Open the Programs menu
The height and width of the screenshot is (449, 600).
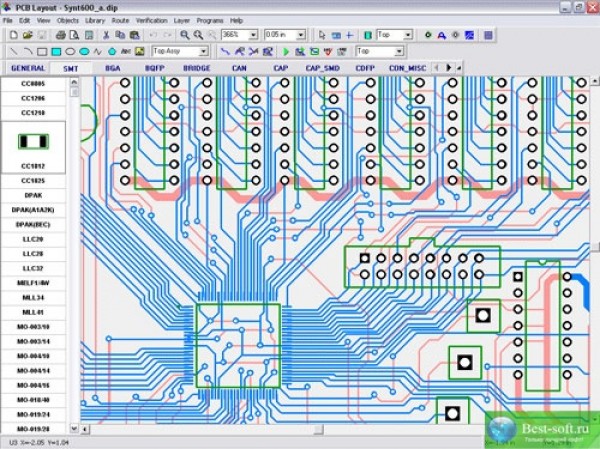click(x=210, y=21)
